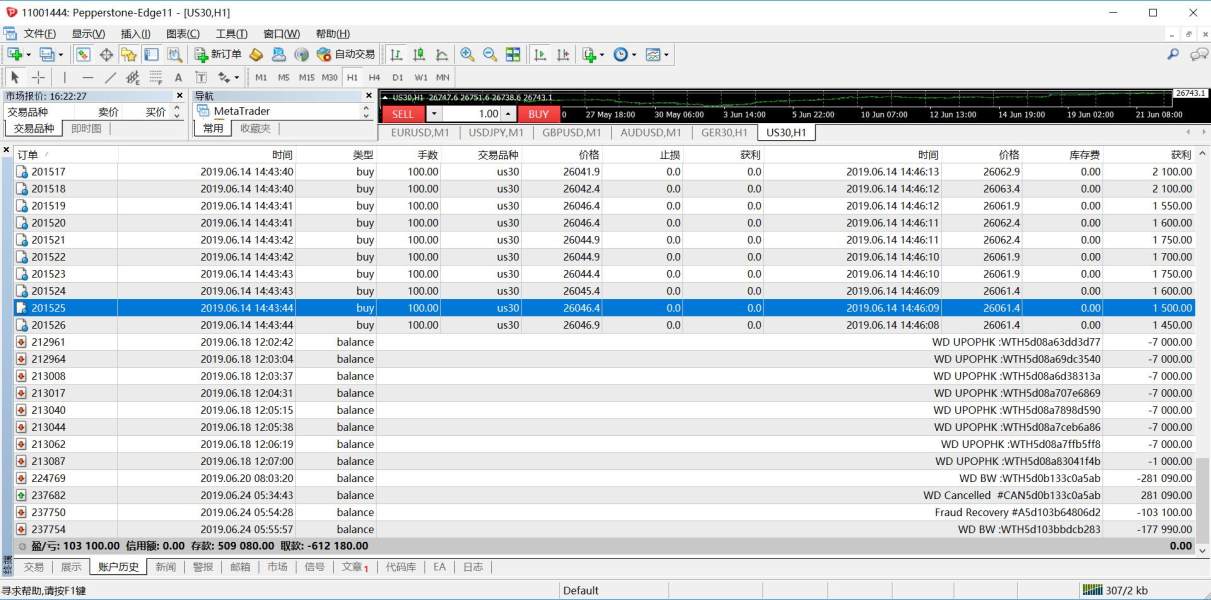
Task: Click the zoom out magnifier icon
Action: [490, 54]
